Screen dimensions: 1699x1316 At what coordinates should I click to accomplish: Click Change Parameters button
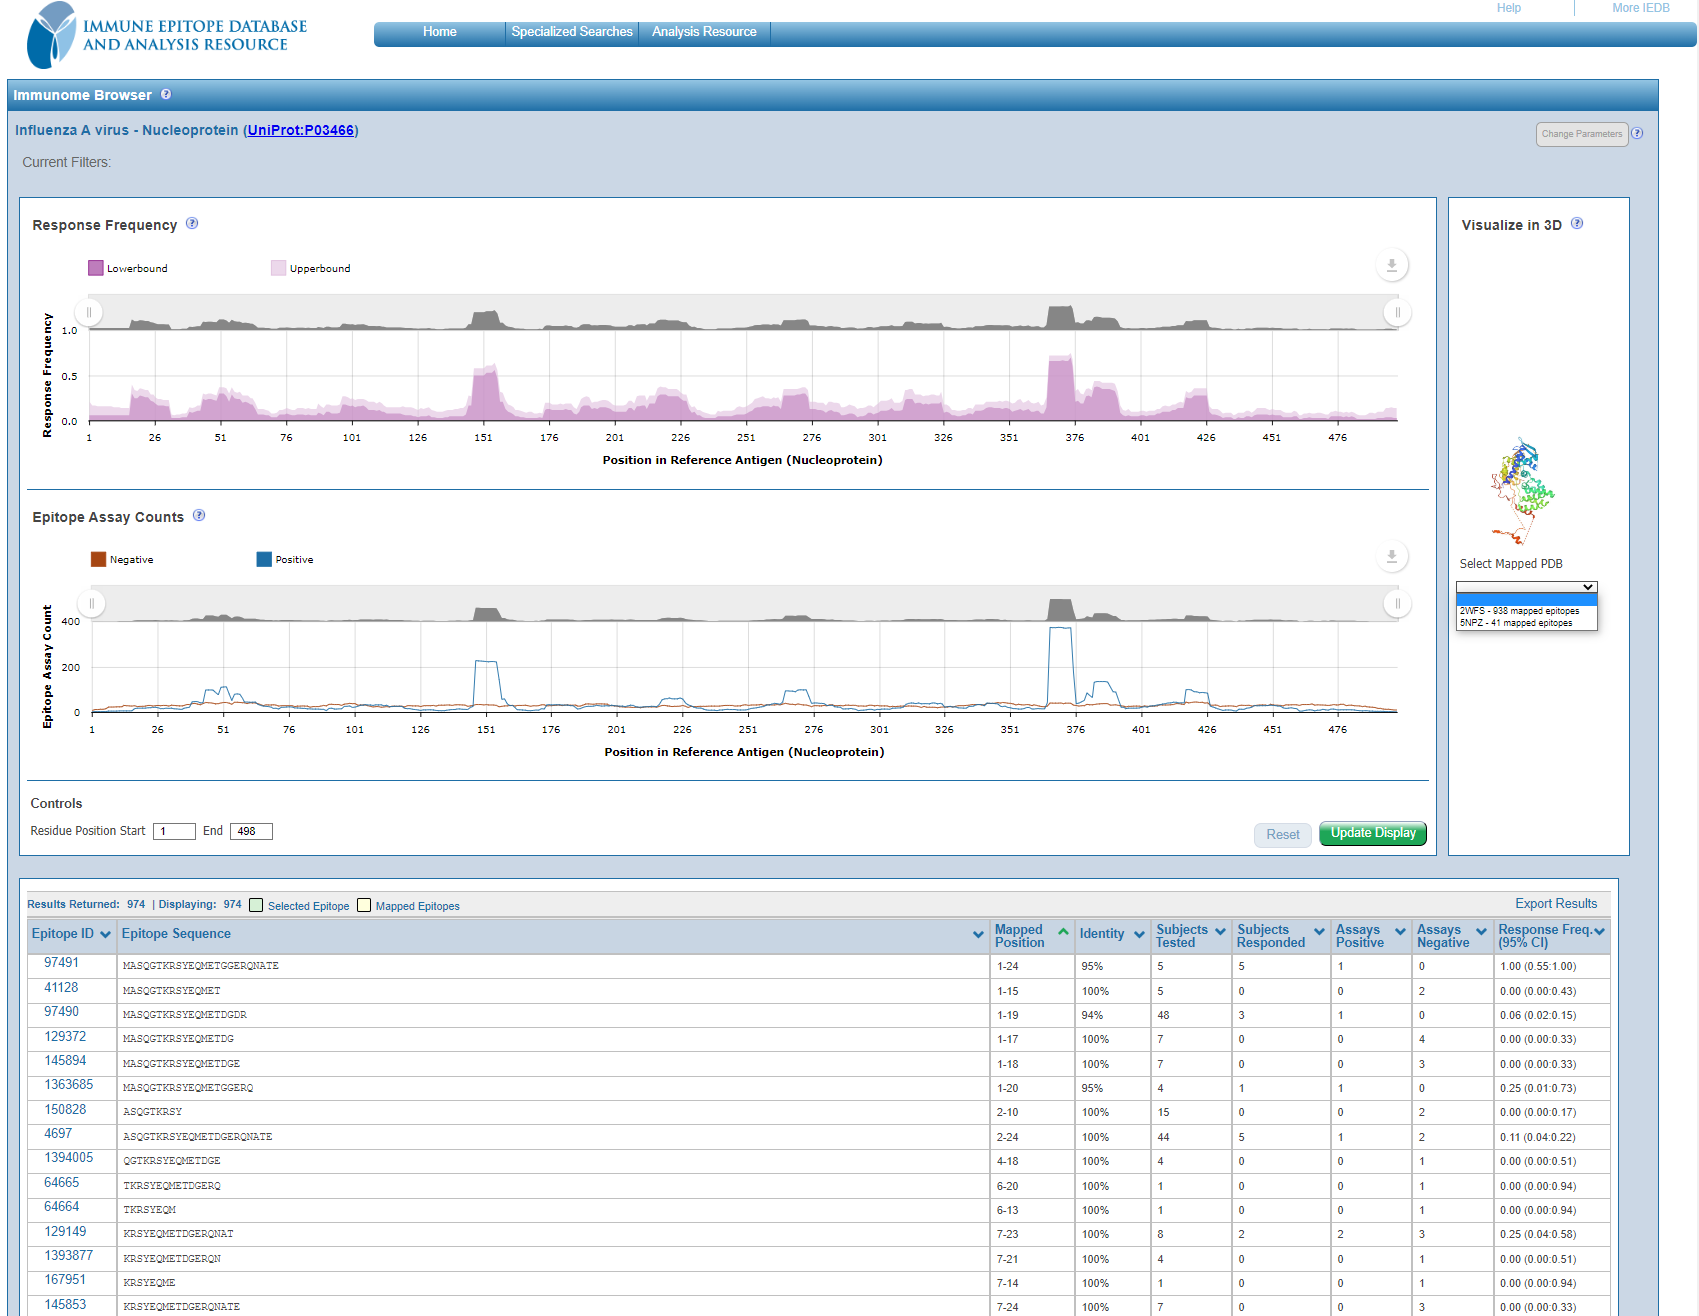(1582, 134)
